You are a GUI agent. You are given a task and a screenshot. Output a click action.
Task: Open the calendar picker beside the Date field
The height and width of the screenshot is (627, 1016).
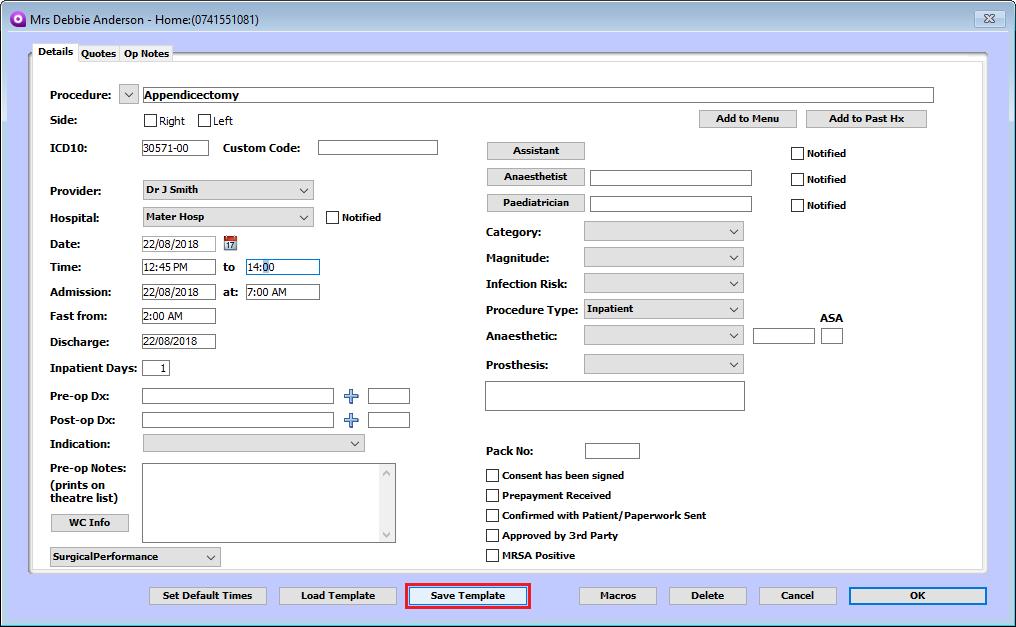229,243
